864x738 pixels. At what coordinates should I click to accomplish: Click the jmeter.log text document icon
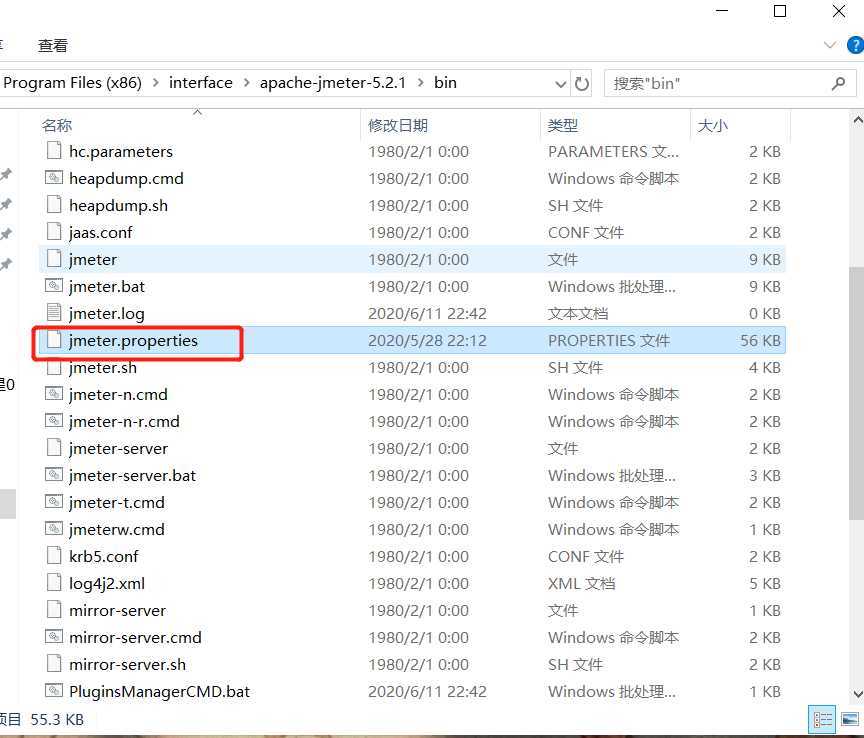(x=54, y=313)
